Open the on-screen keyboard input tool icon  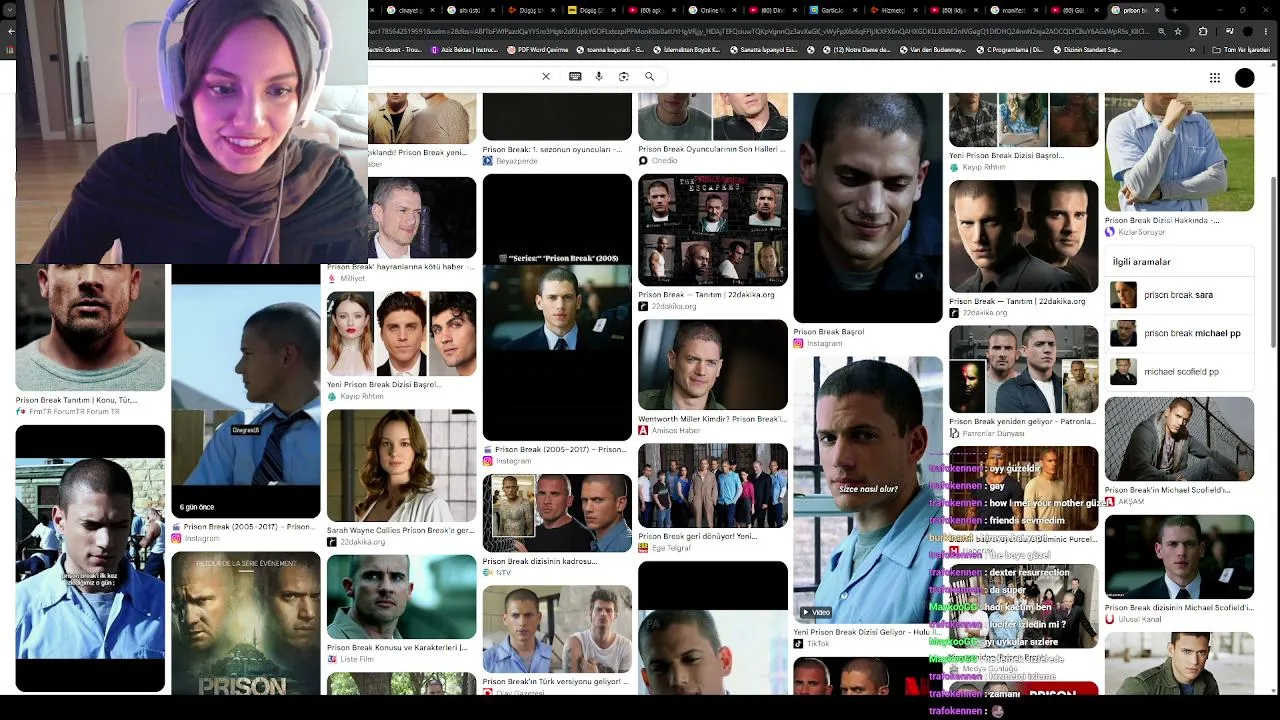click(x=575, y=76)
